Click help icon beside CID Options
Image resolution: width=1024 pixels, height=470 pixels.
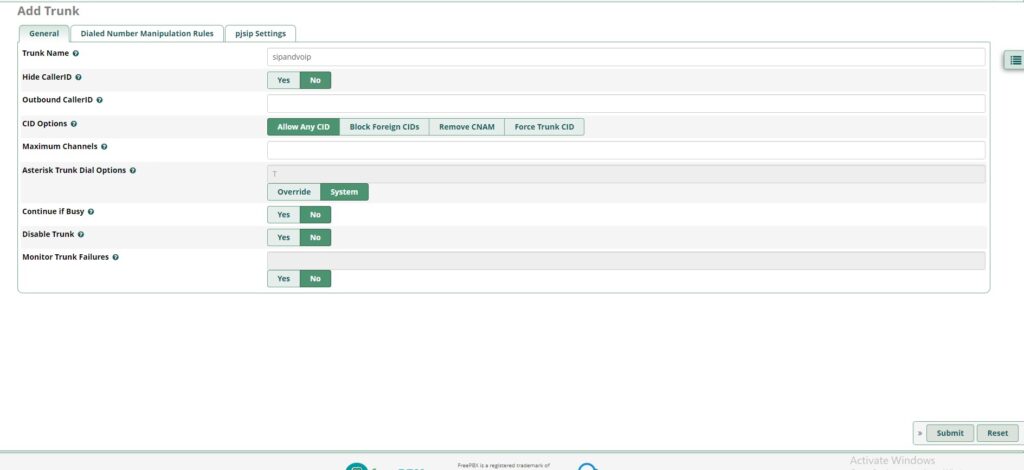click(x=74, y=124)
